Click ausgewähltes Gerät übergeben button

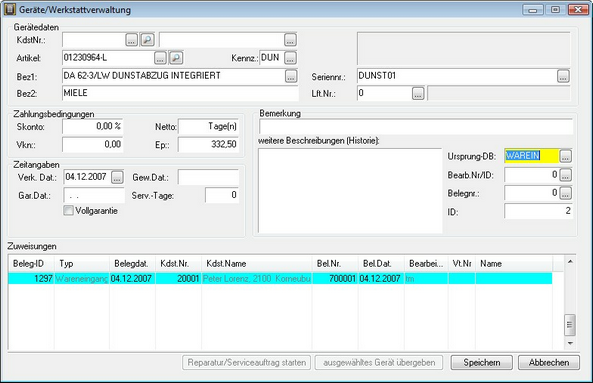(379, 363)
